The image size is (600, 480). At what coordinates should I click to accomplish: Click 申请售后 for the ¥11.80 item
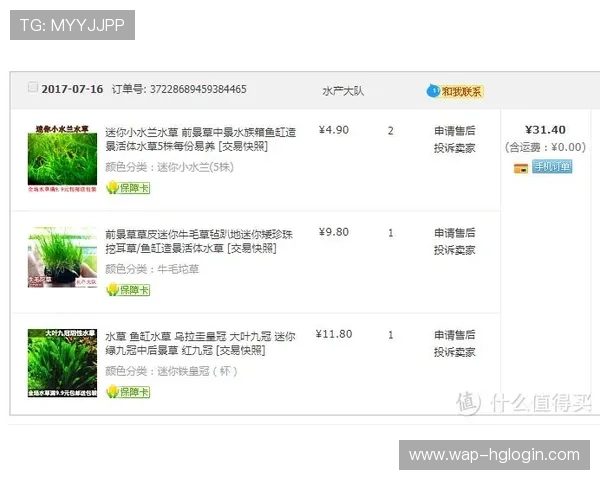point(455,335)
